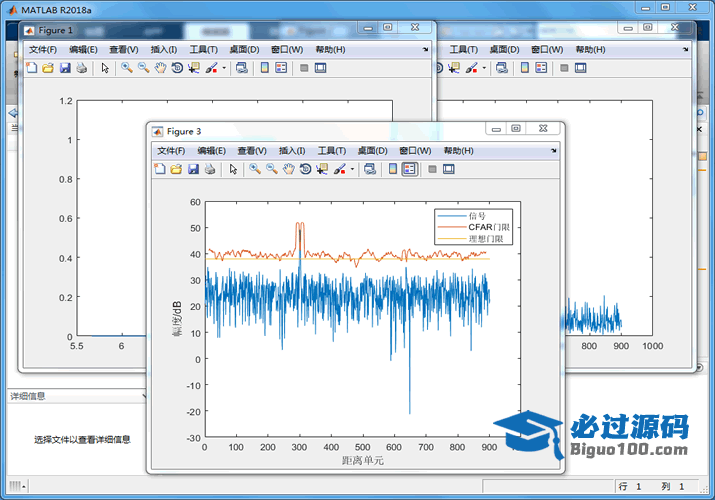Select Data Cursor tool in Figure 1
This screenshot has width=715, height=500.
point(194,68)
